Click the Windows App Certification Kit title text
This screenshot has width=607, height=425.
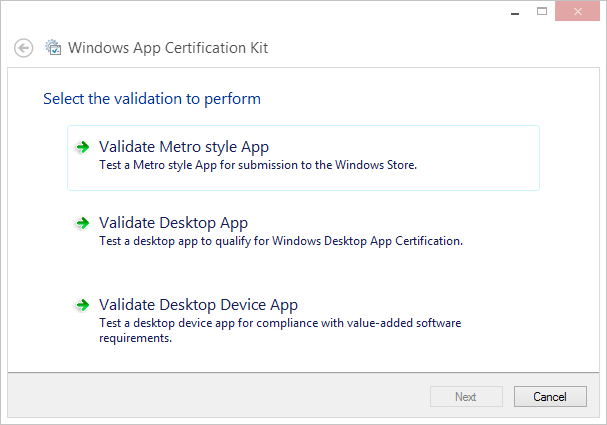pos(167,48)
